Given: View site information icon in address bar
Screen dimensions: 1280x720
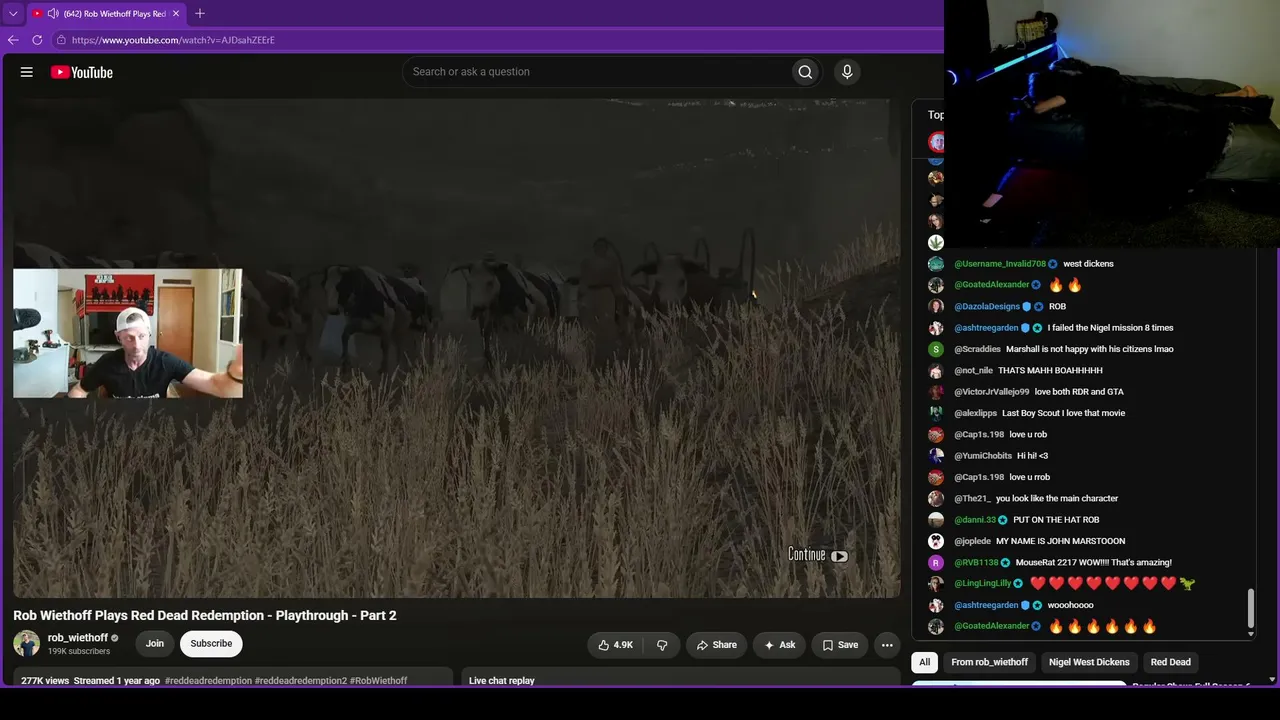Looking at the screenshot, I should (x=61, y=40).
